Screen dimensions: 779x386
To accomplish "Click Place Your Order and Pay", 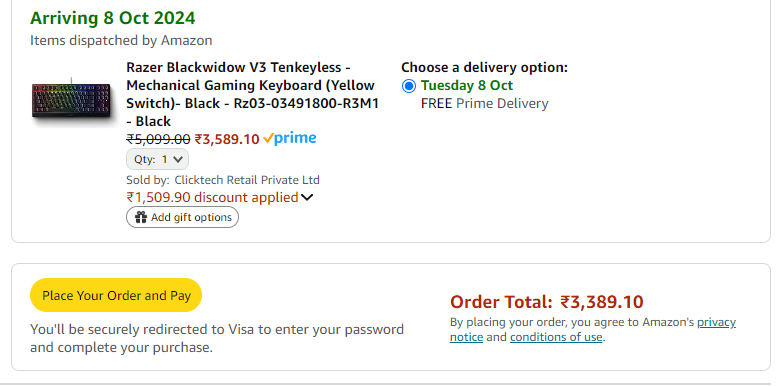I will pyautogui.click(x=116, y=296).
